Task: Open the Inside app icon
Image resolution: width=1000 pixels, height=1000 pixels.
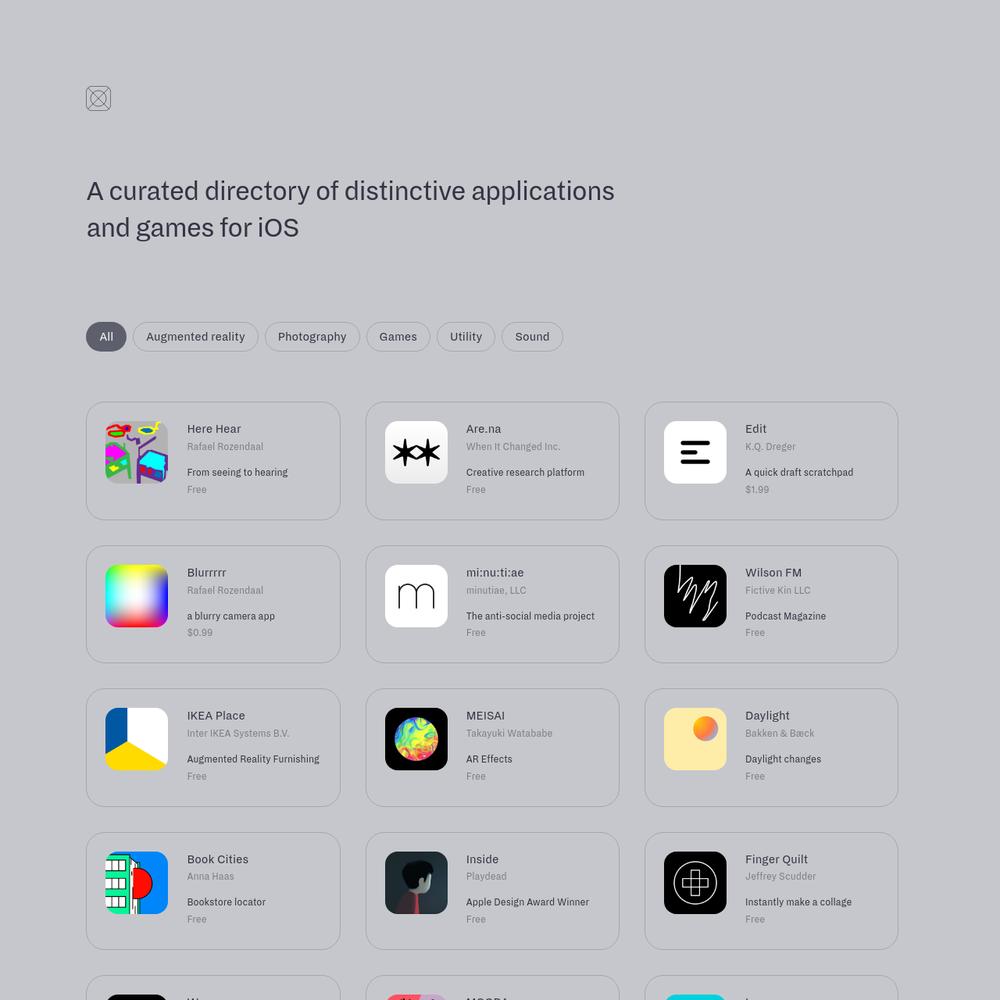Action: coord(416,883)
